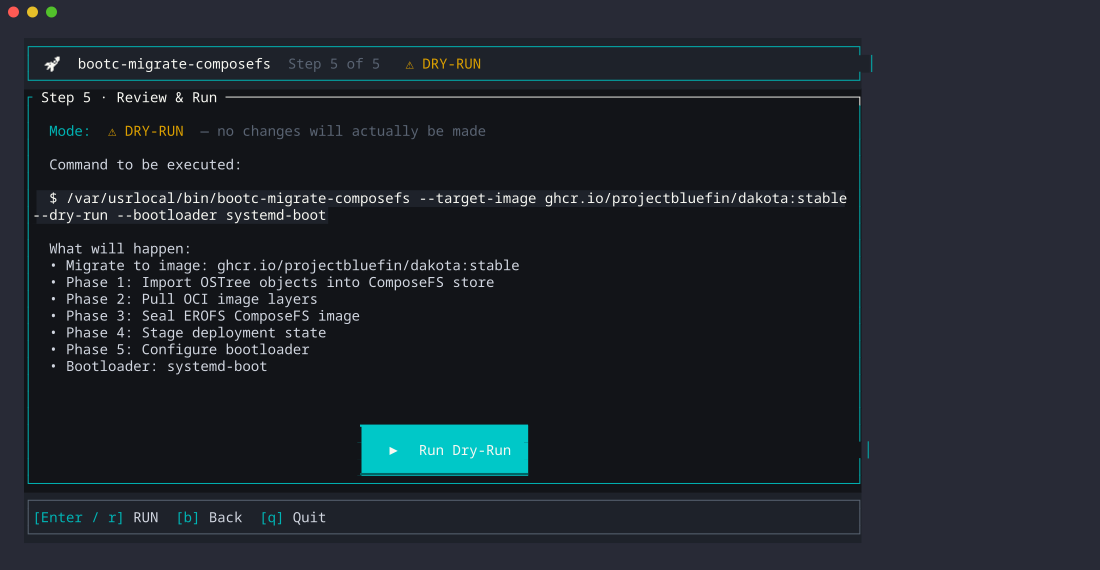Click the 'What will happen:' label
1100x570 pixels.
pos(120,249)
